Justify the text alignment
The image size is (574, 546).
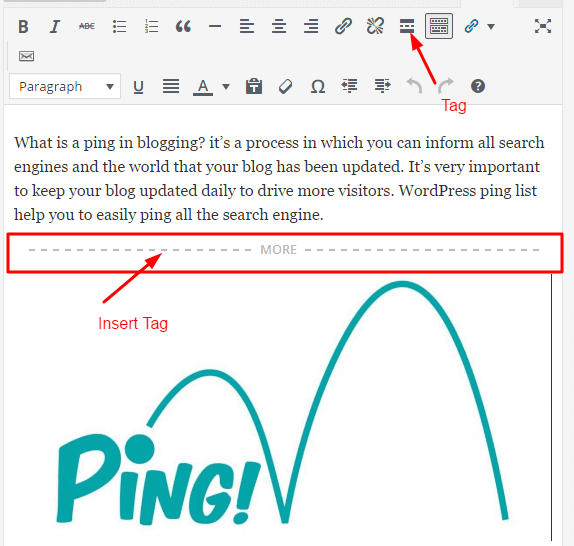coord(171,86)
